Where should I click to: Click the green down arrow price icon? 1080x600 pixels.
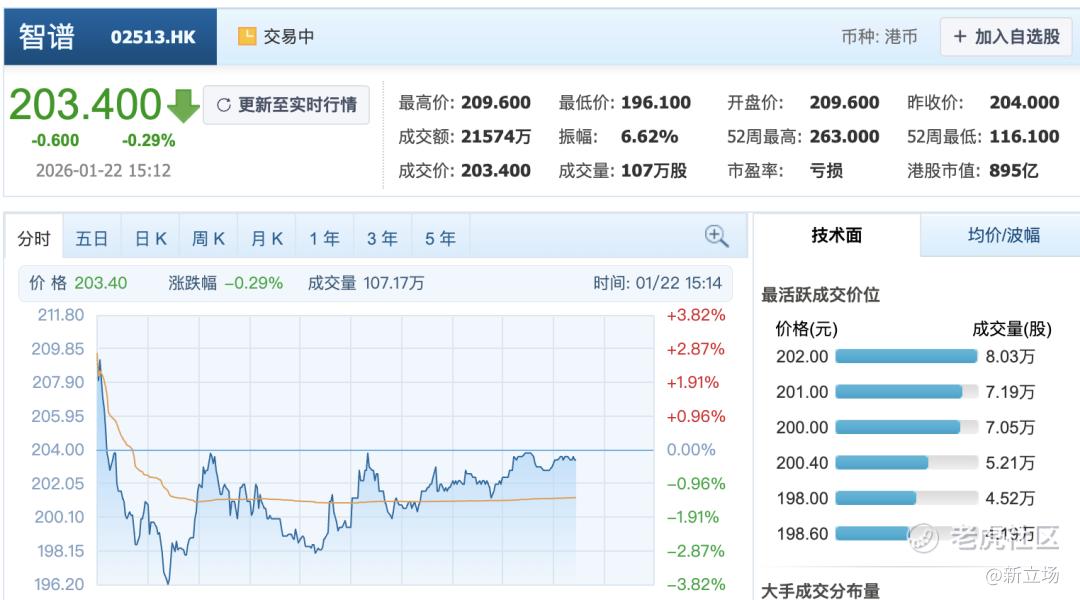[183, 105]
